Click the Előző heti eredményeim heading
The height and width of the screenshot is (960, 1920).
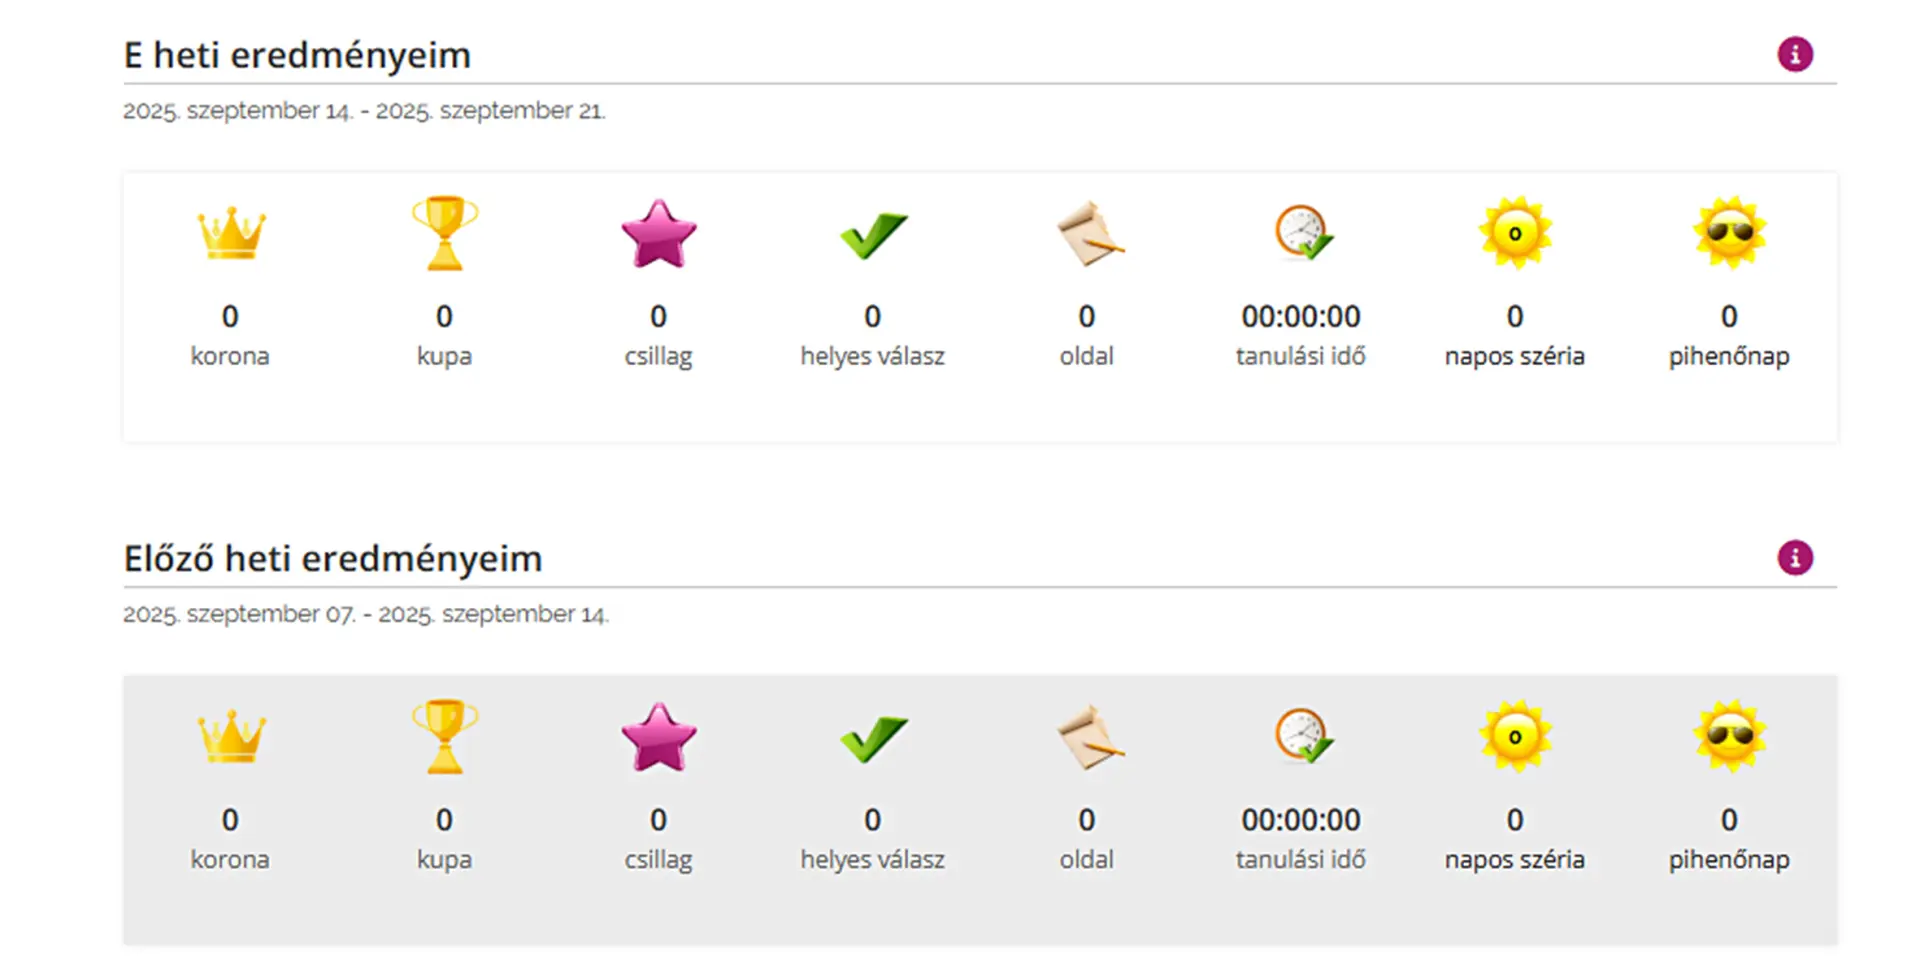click(x=333, y=559)
